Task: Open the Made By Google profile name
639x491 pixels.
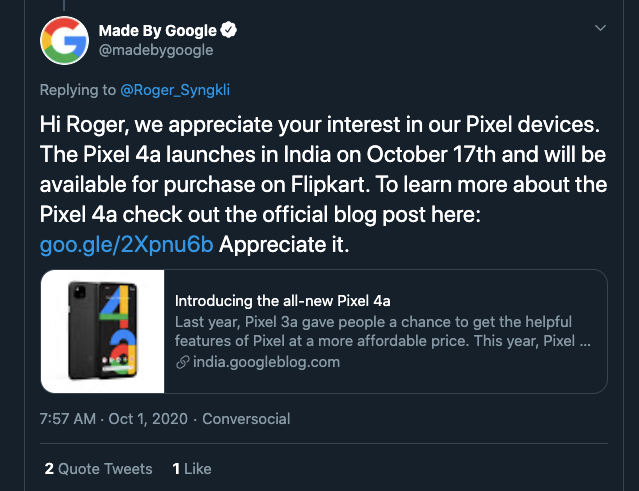Action: click(158, 30)
